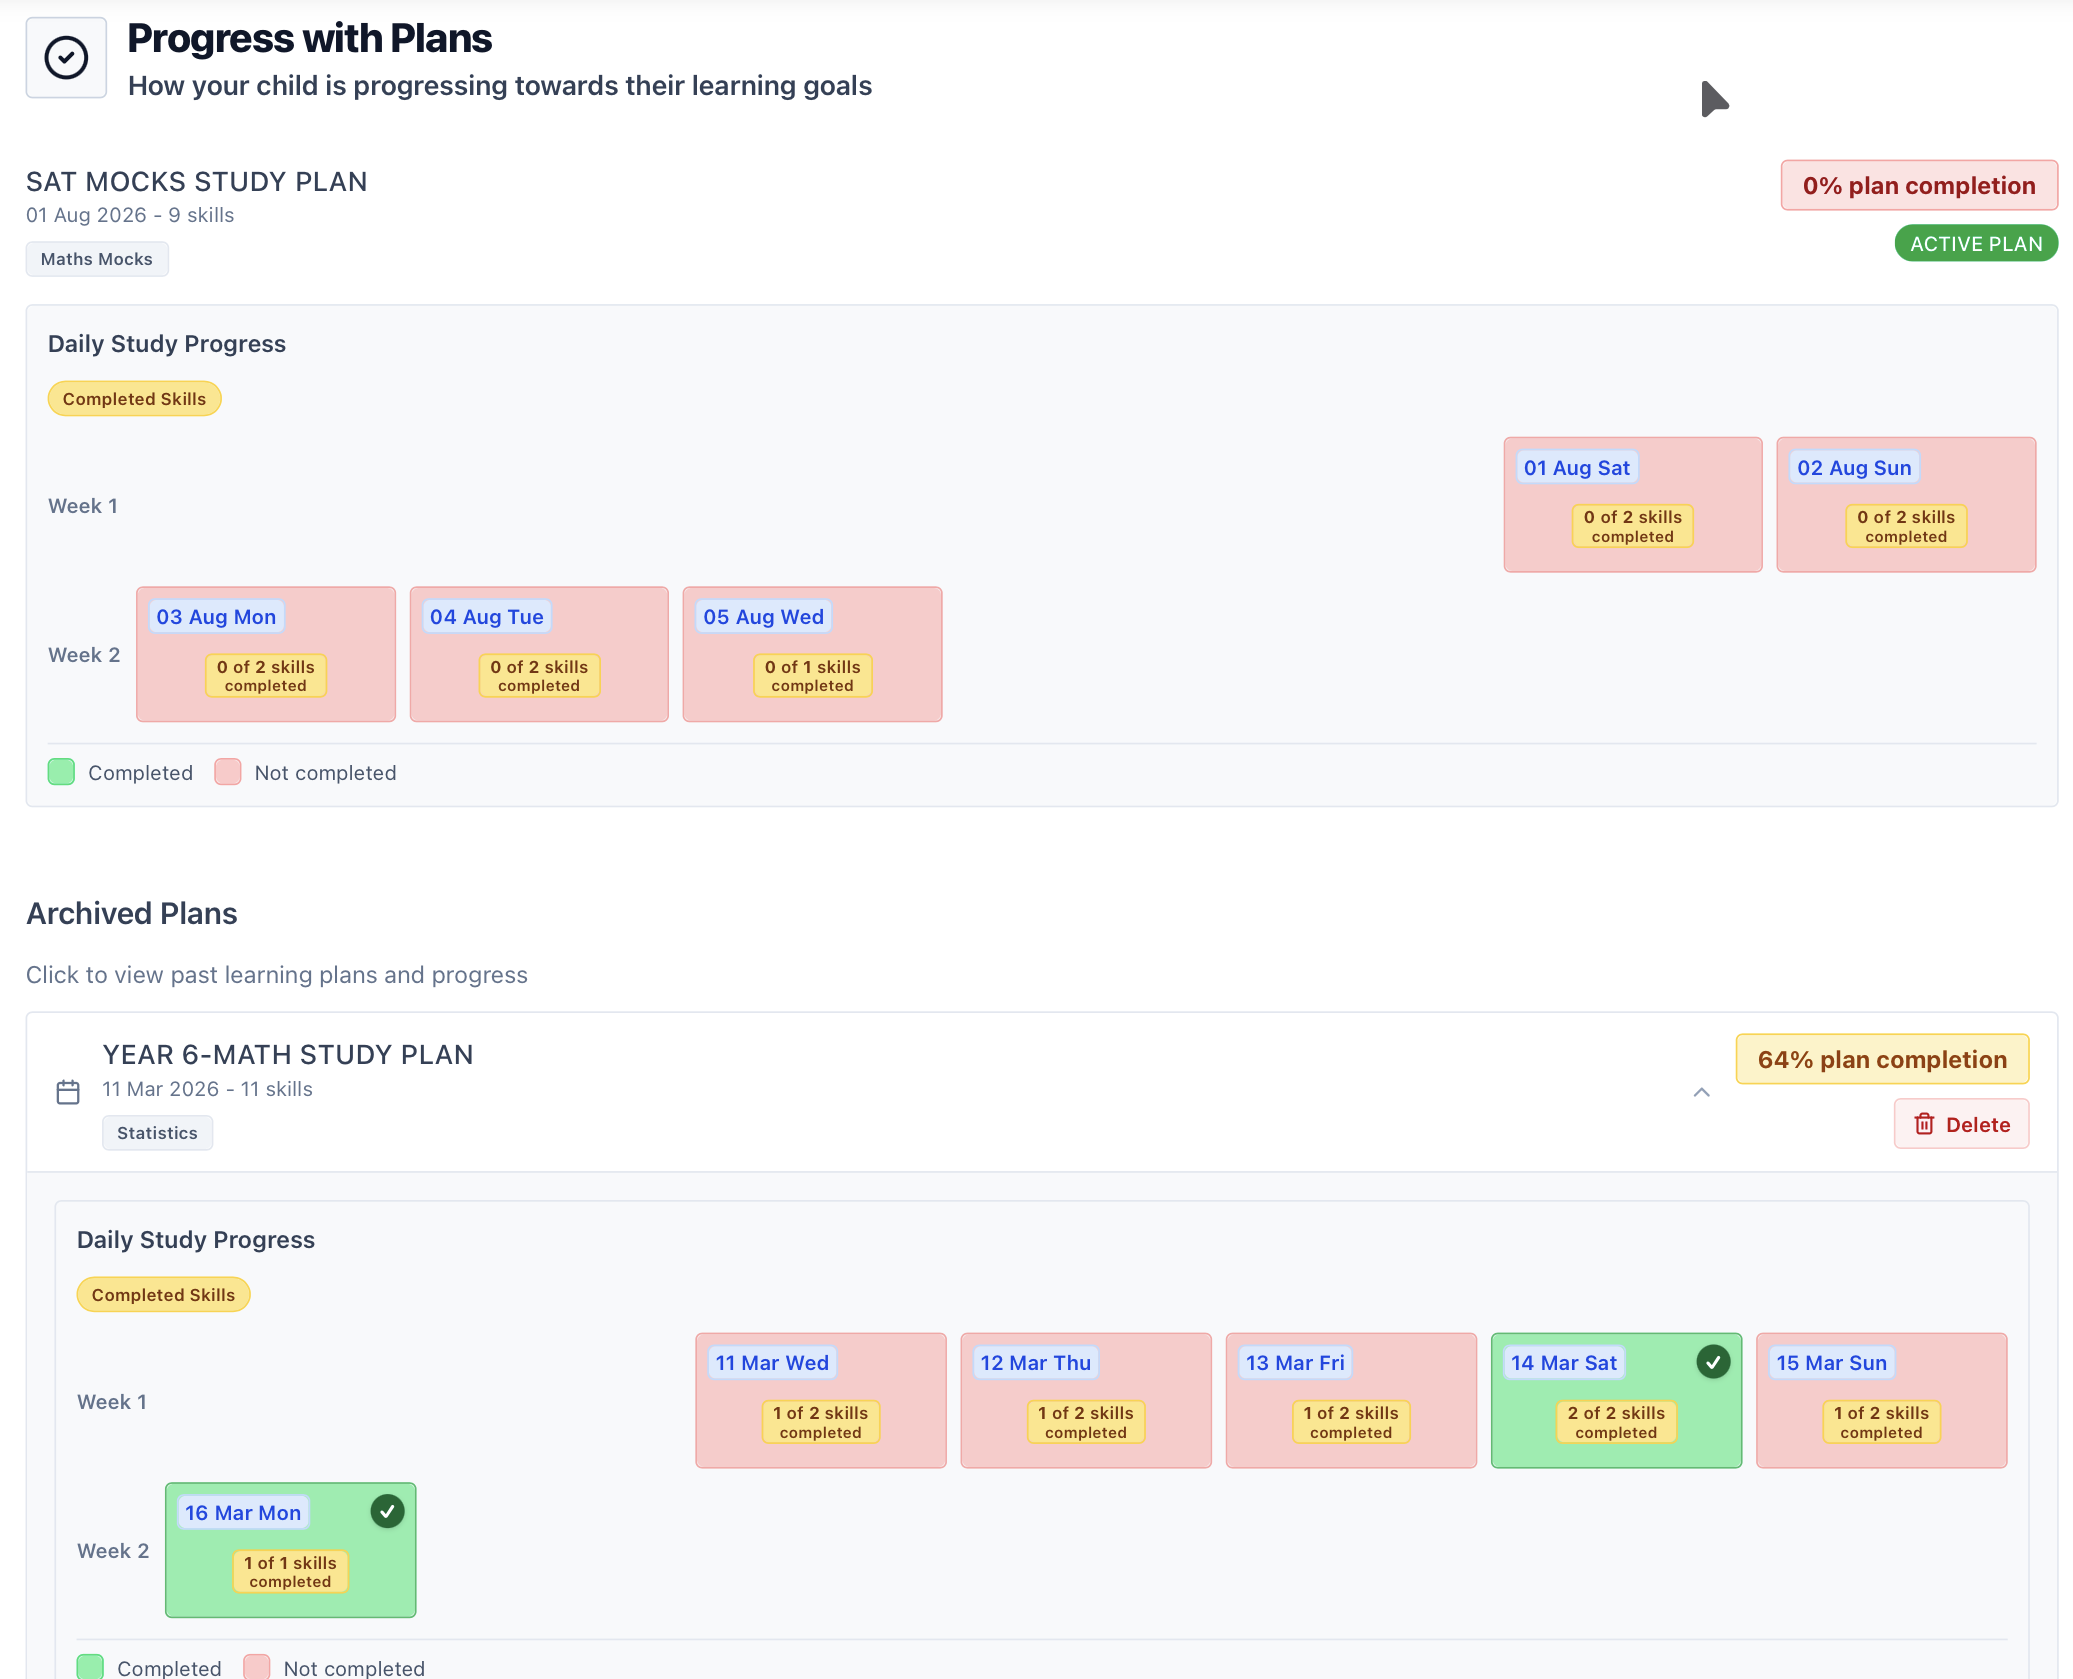Open the 14 Mar Sat completed day card

pos(1616,1401)
